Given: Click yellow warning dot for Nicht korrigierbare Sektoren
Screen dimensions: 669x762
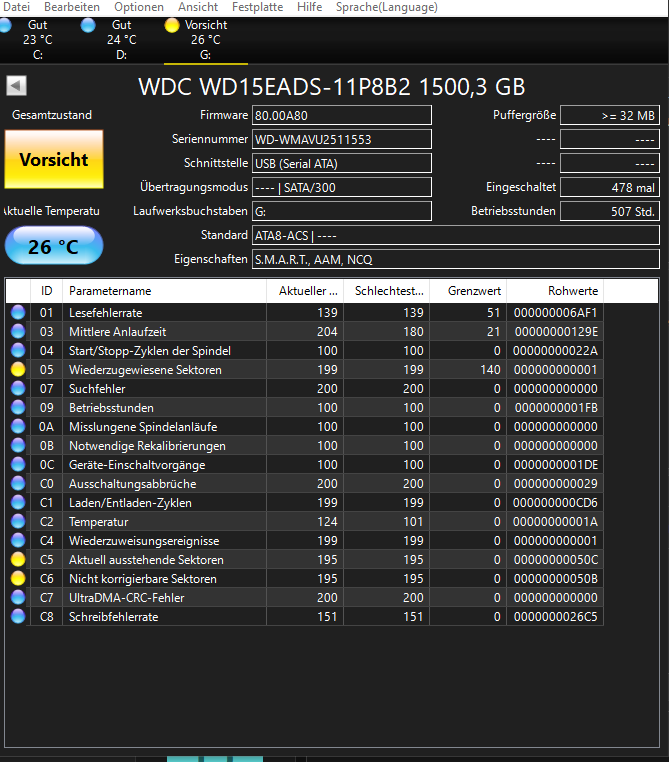Looking at the screenshot, I should (18, 578).
